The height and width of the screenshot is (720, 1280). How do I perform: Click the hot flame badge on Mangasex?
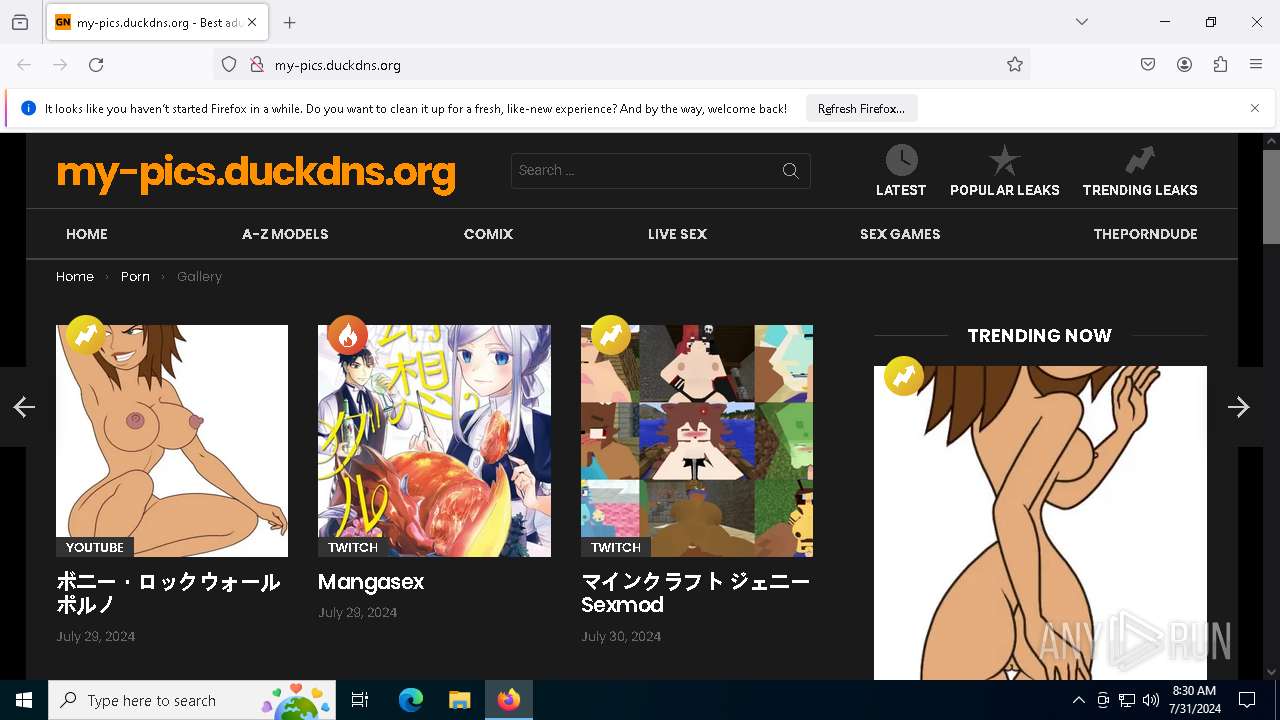[347, 336]
